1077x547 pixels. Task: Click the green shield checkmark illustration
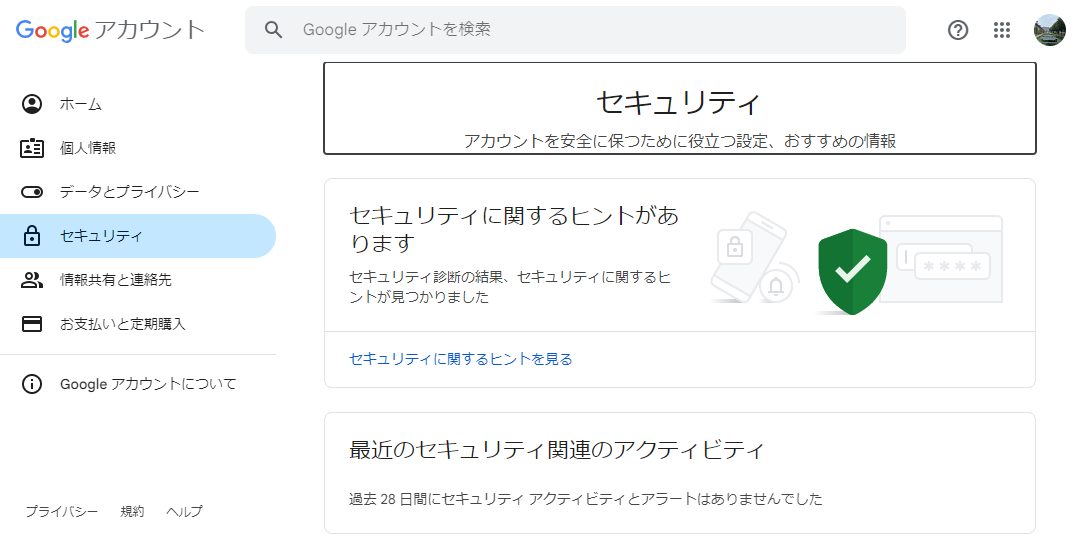click(852, 271)
